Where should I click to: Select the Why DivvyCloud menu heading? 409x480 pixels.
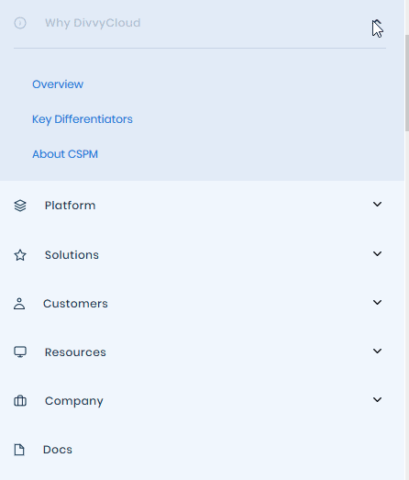coord(93,23)
